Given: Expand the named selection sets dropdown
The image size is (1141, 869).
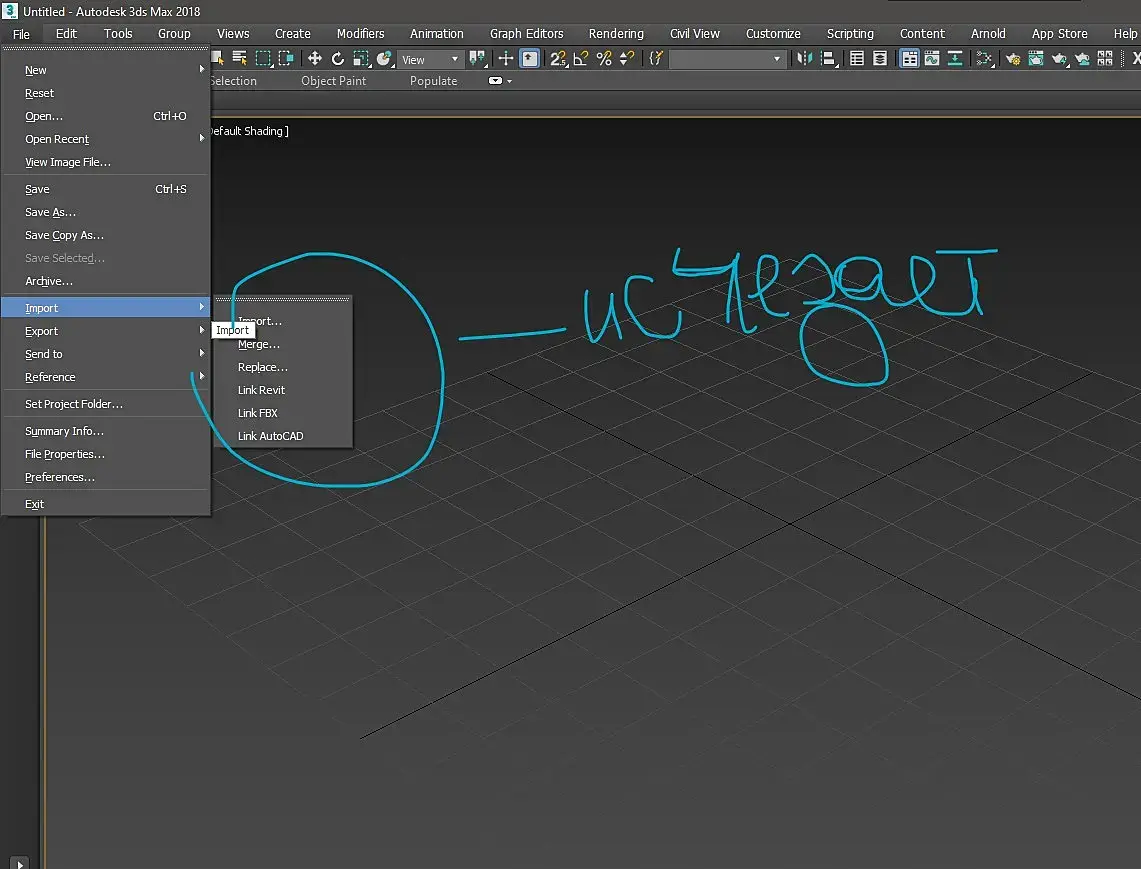Looking at the screenshot, I should (727, 59).
